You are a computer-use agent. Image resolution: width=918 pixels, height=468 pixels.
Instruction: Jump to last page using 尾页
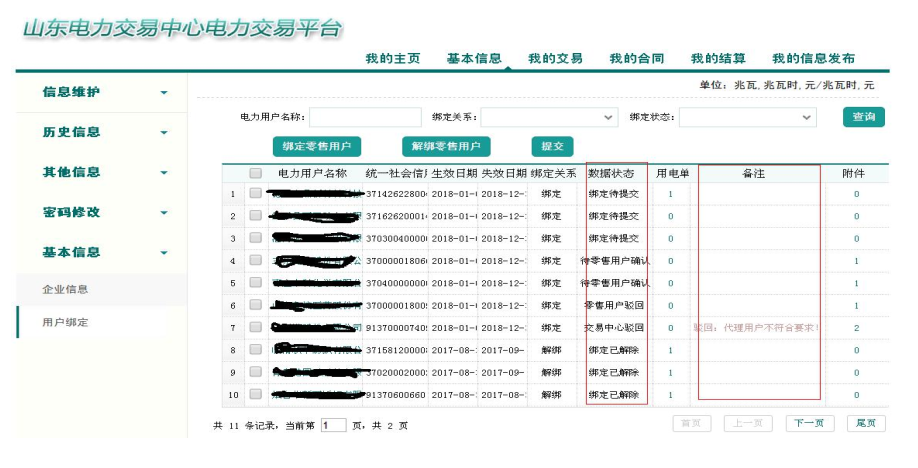tap(866, 423)
